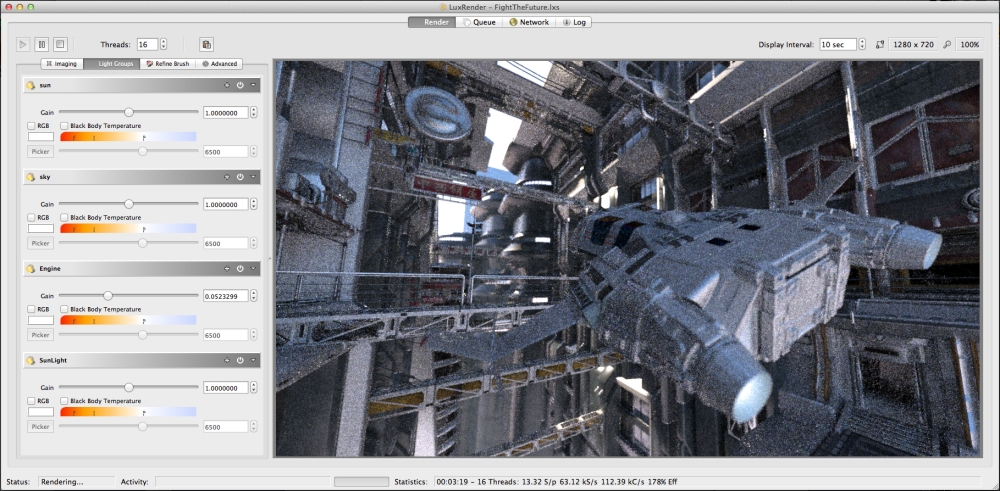The width and height of the screenshot is (1000, 491).
Task: Click the 1280 x 720 resolution button
Action: (913, 45)
